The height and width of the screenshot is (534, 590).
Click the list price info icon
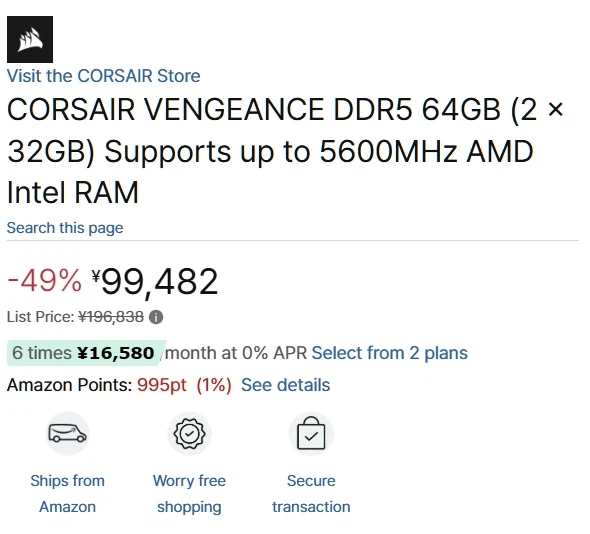pos(156,317)
